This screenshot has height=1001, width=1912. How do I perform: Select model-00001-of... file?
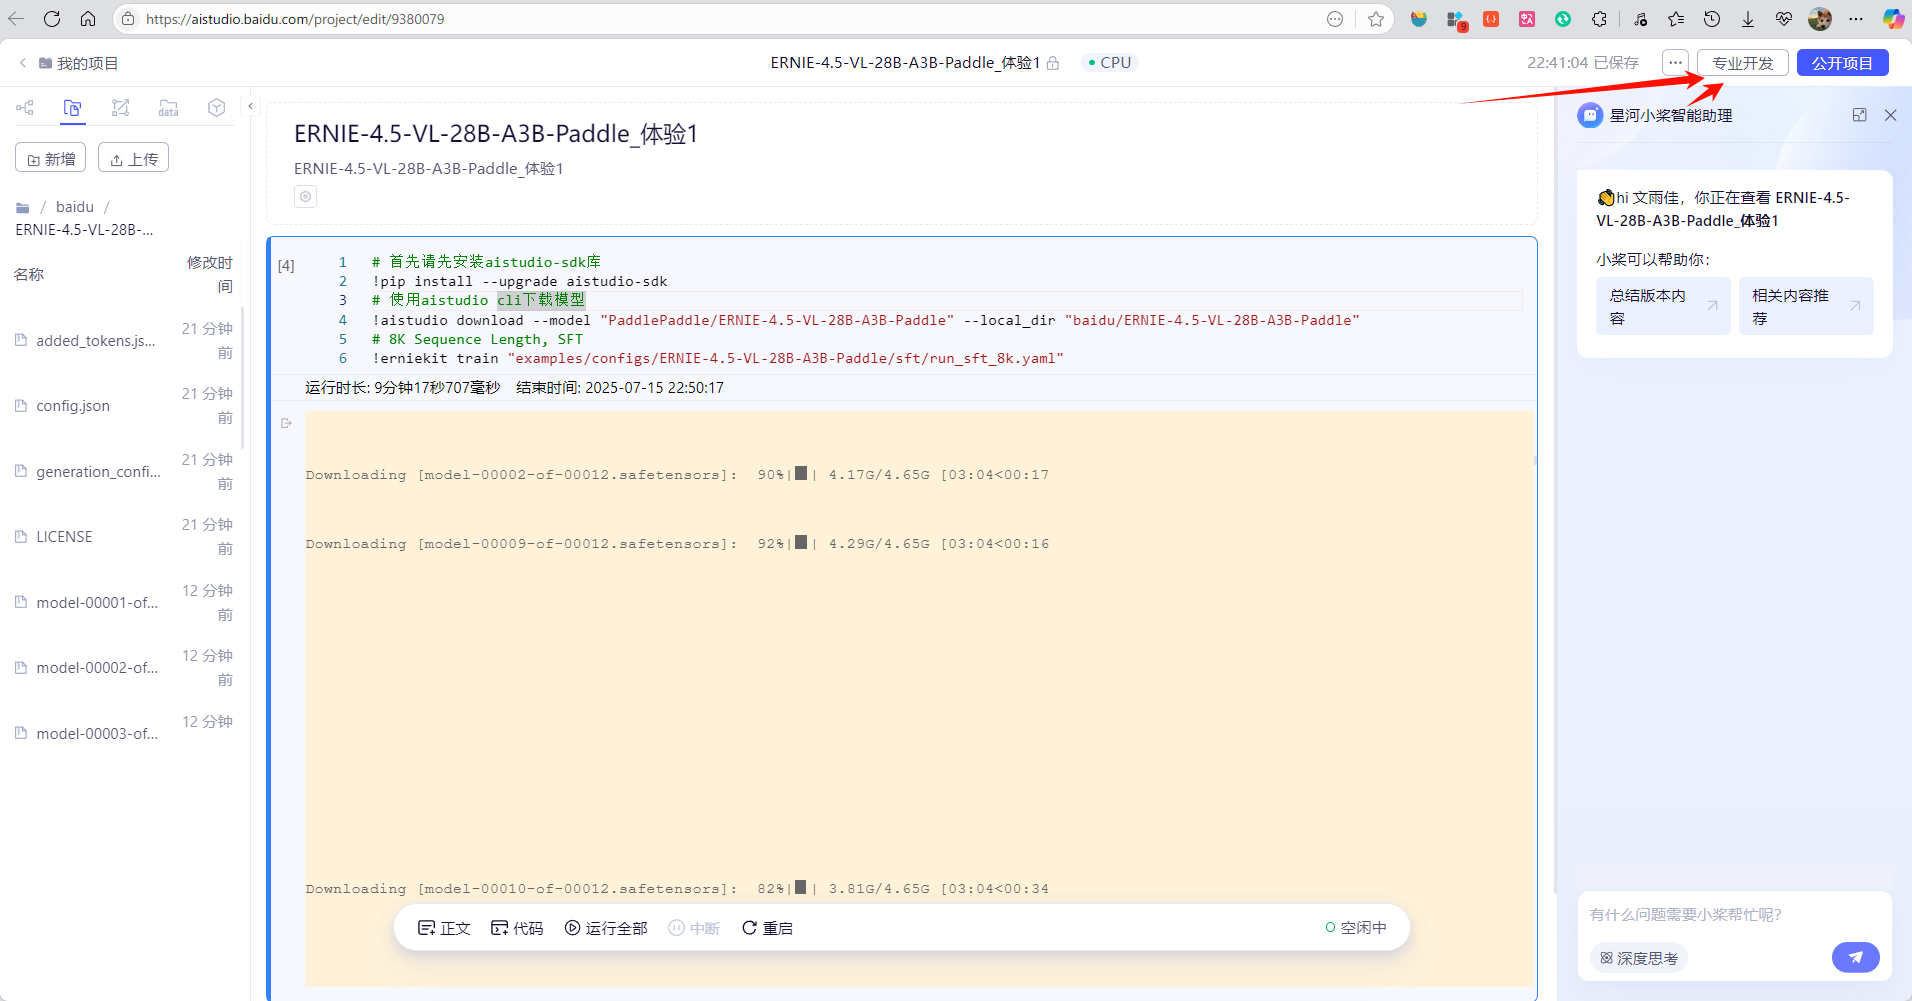pos(97,603)
